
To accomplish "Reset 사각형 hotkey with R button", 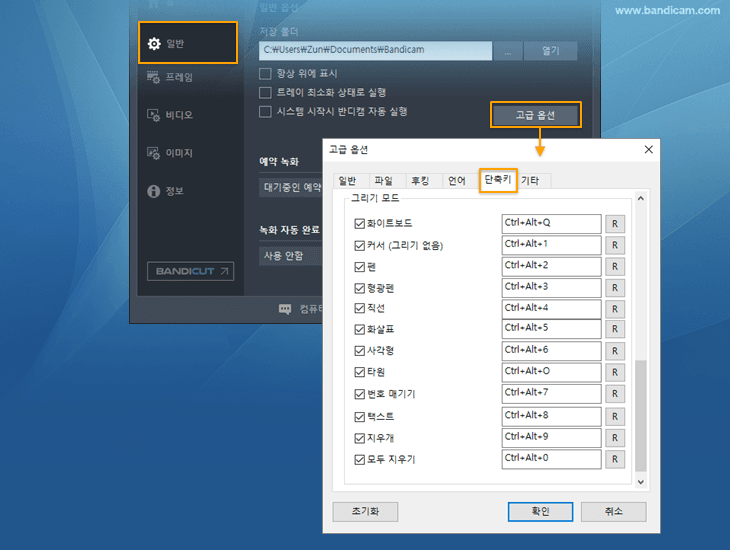I will (x=615, y=351).
